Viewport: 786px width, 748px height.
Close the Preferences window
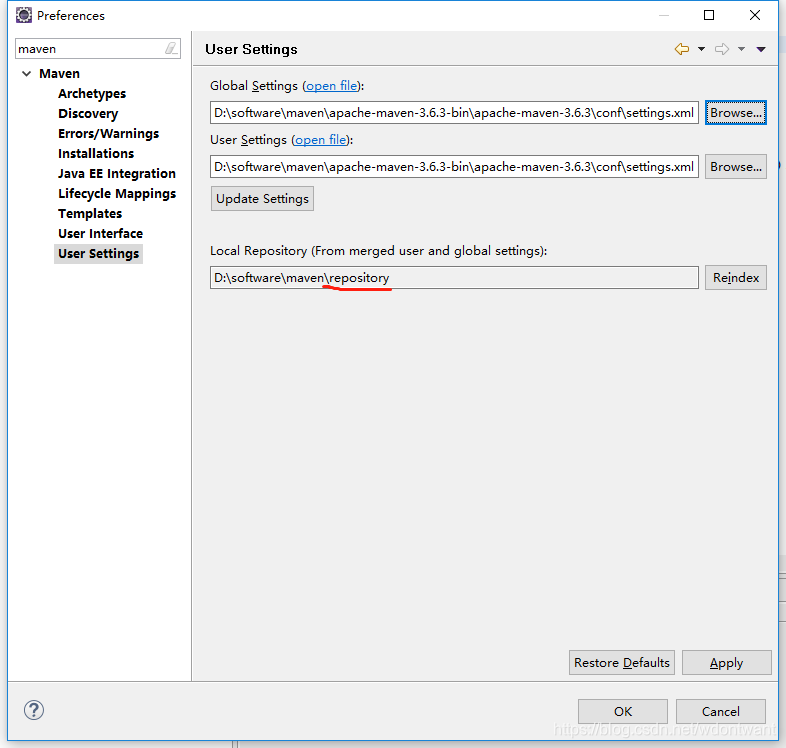point(755,15)
